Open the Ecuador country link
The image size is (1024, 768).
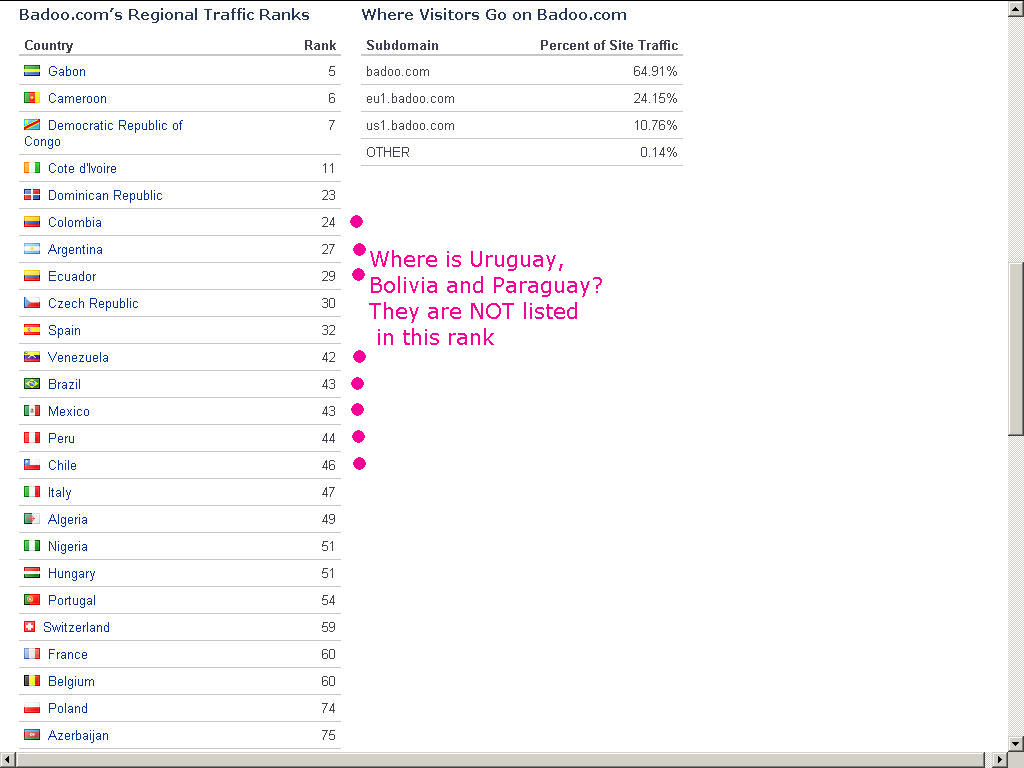pyautogui.click(x=72, y=276)
